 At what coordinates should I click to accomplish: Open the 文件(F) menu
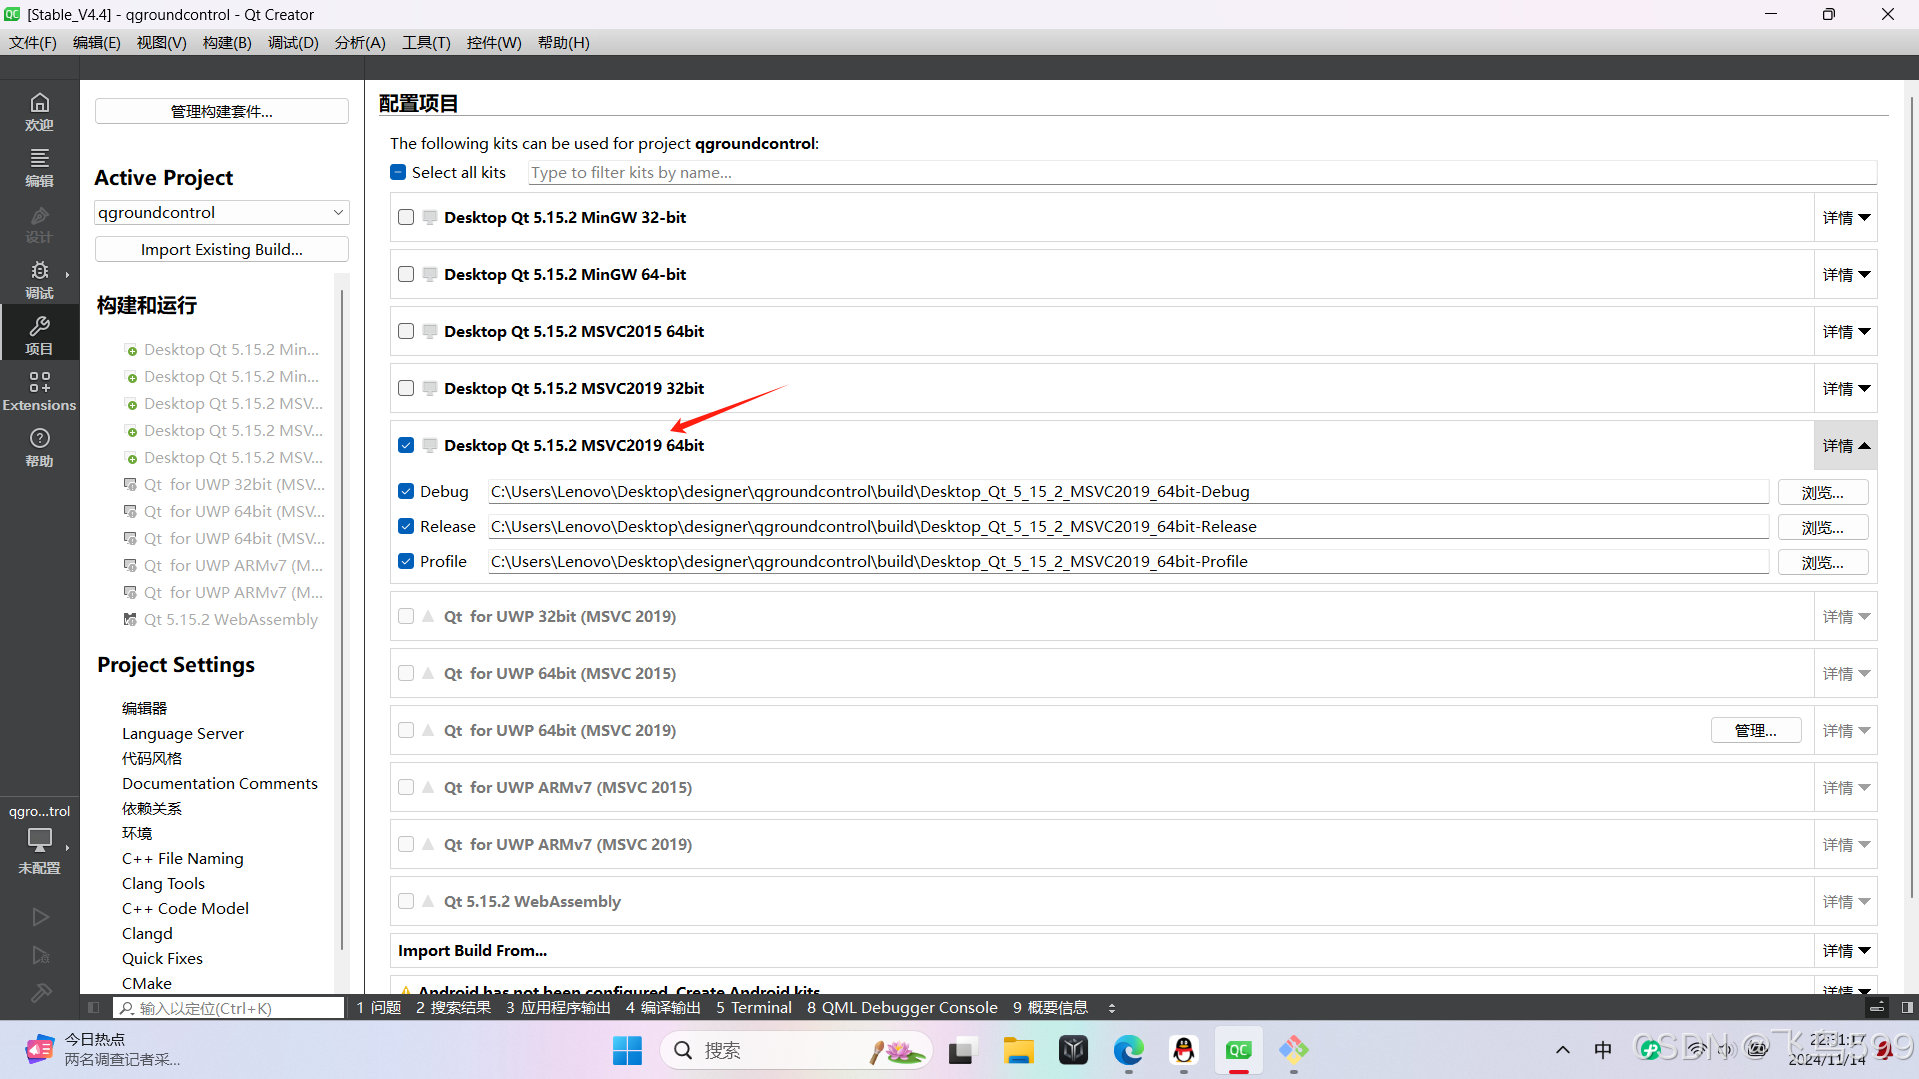click(x=33, y=42)
